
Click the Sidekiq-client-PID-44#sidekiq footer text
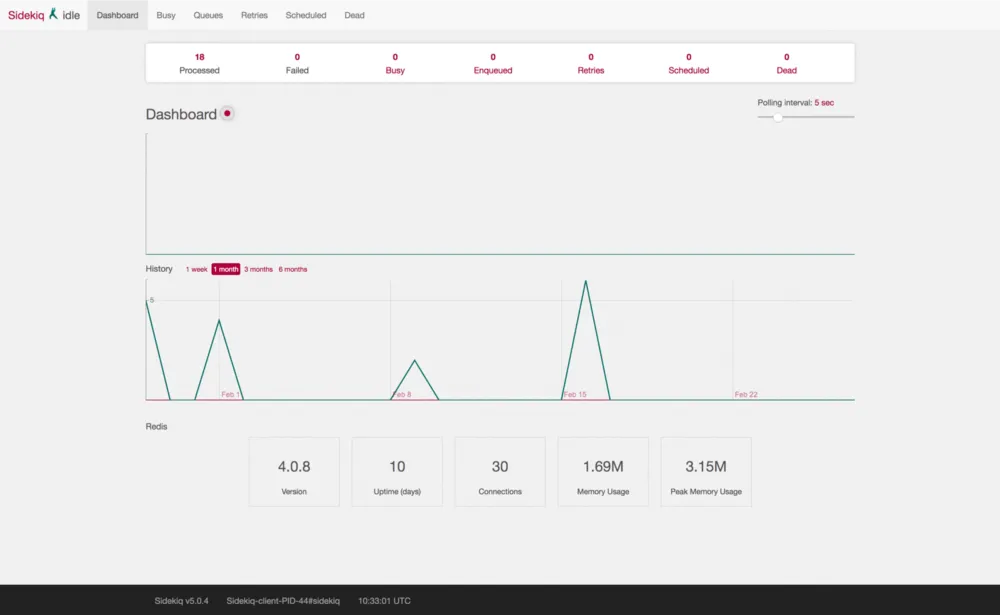(x=283, y=601)
